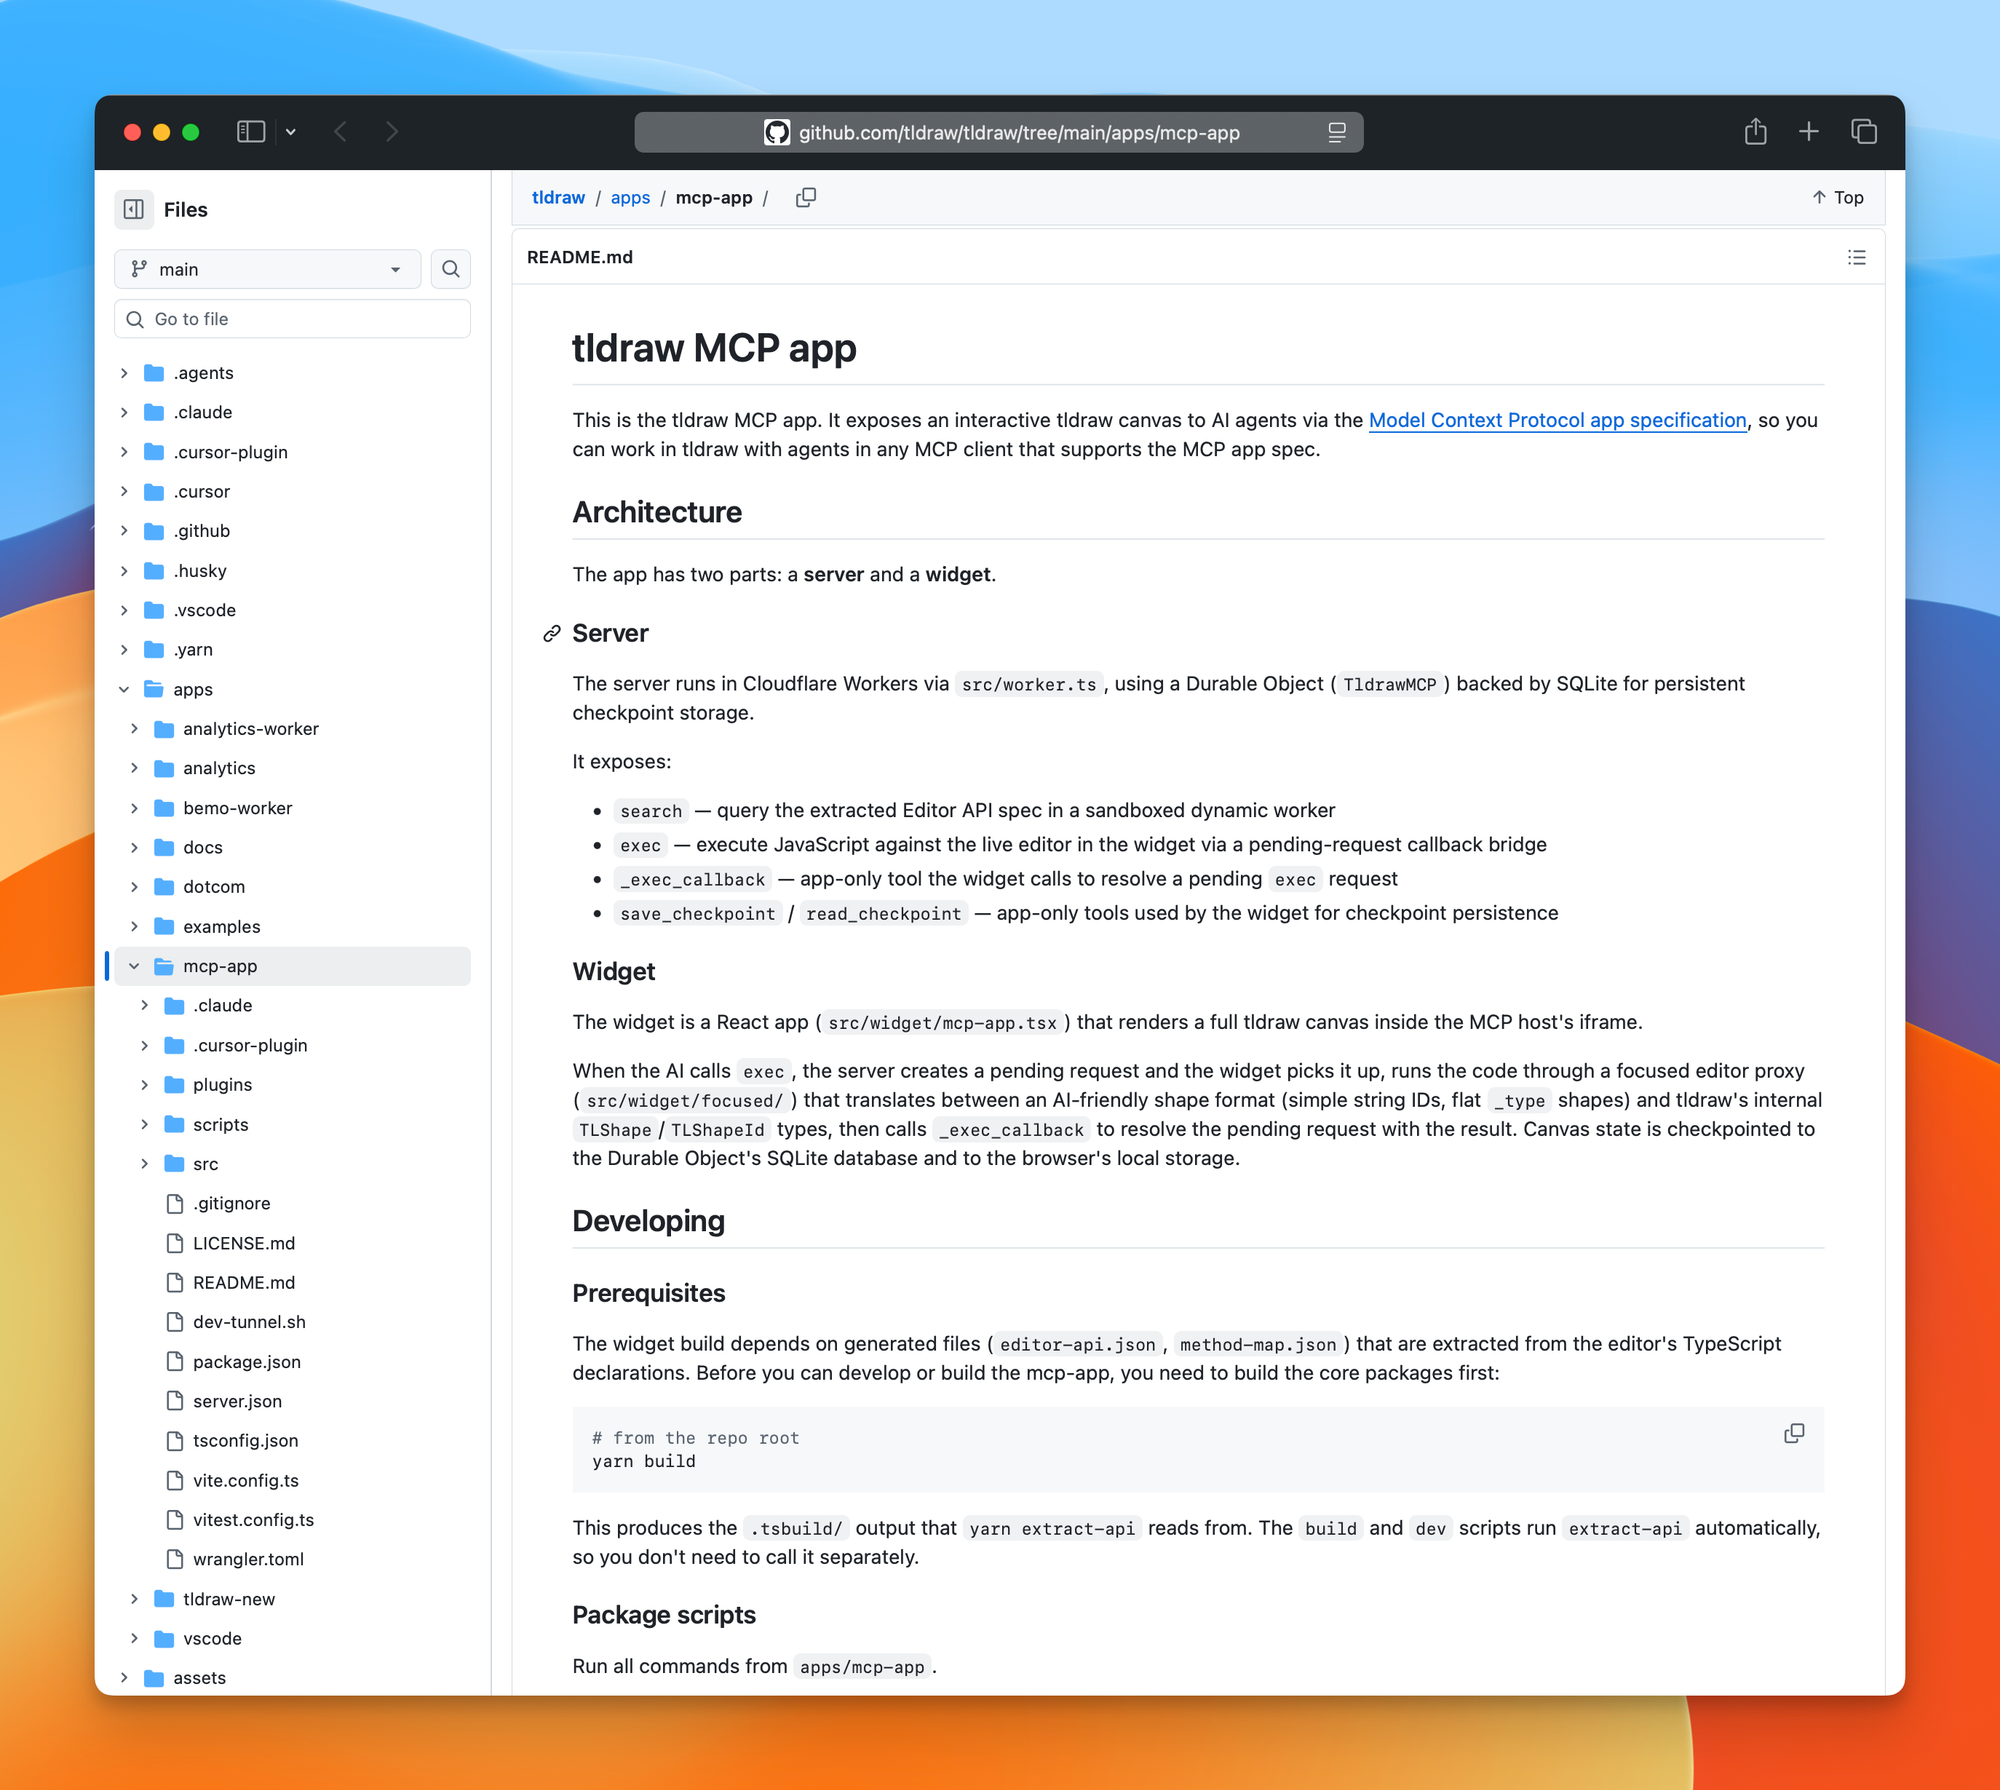
Task: Expand the plugins folder
Action: (x=144, y=1085)
